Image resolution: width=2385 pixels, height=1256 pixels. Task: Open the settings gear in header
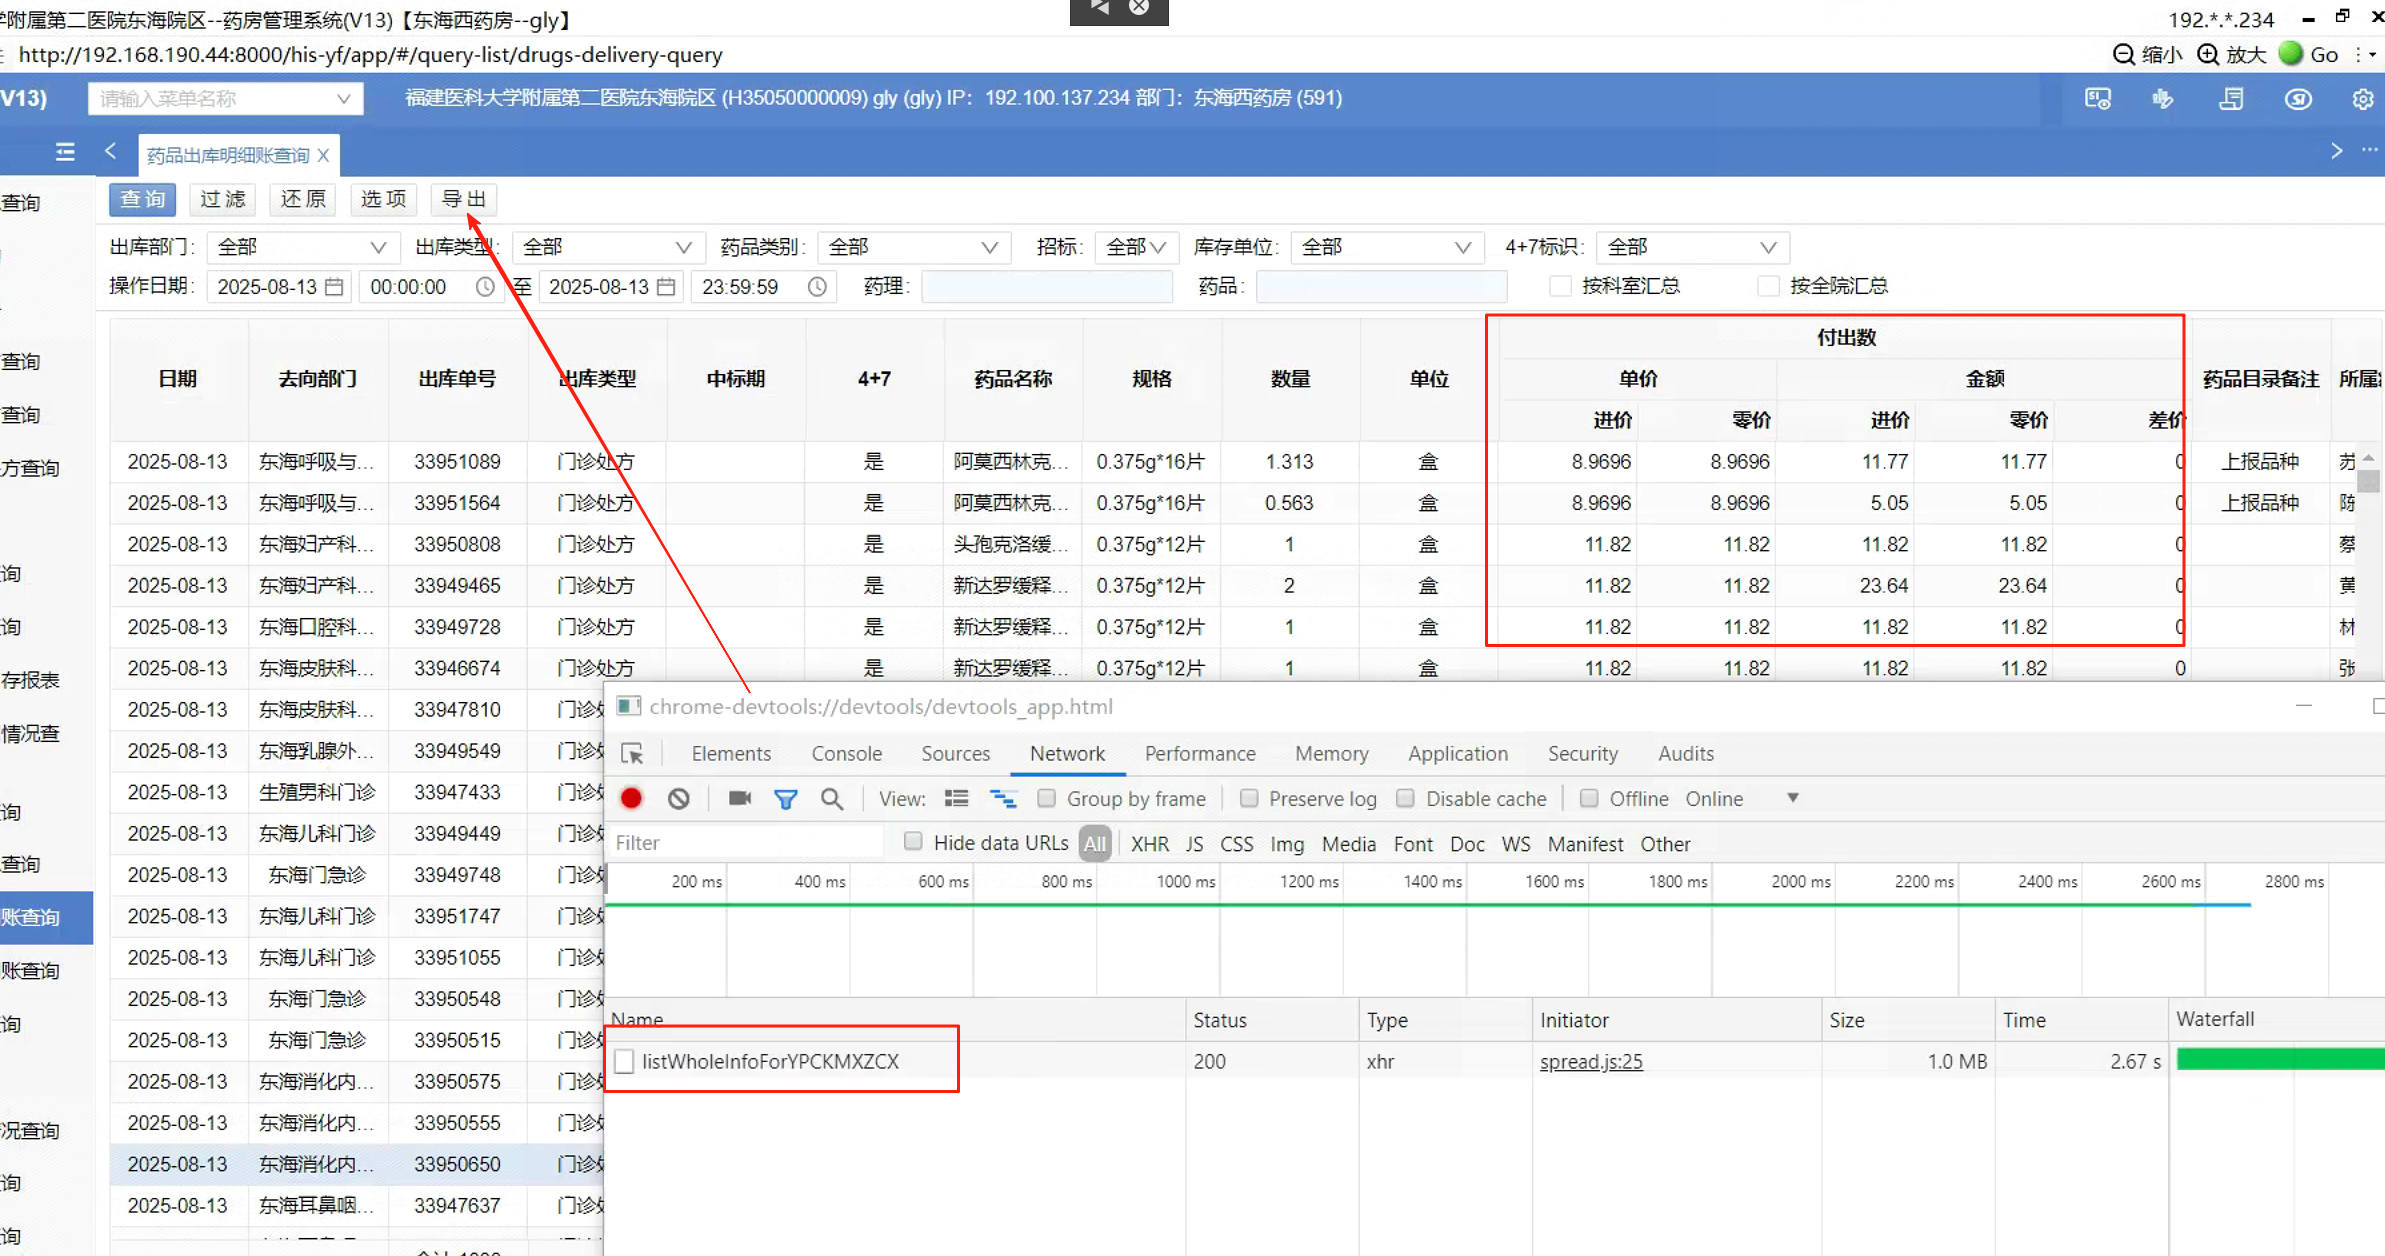click(x=2362, y=99)
